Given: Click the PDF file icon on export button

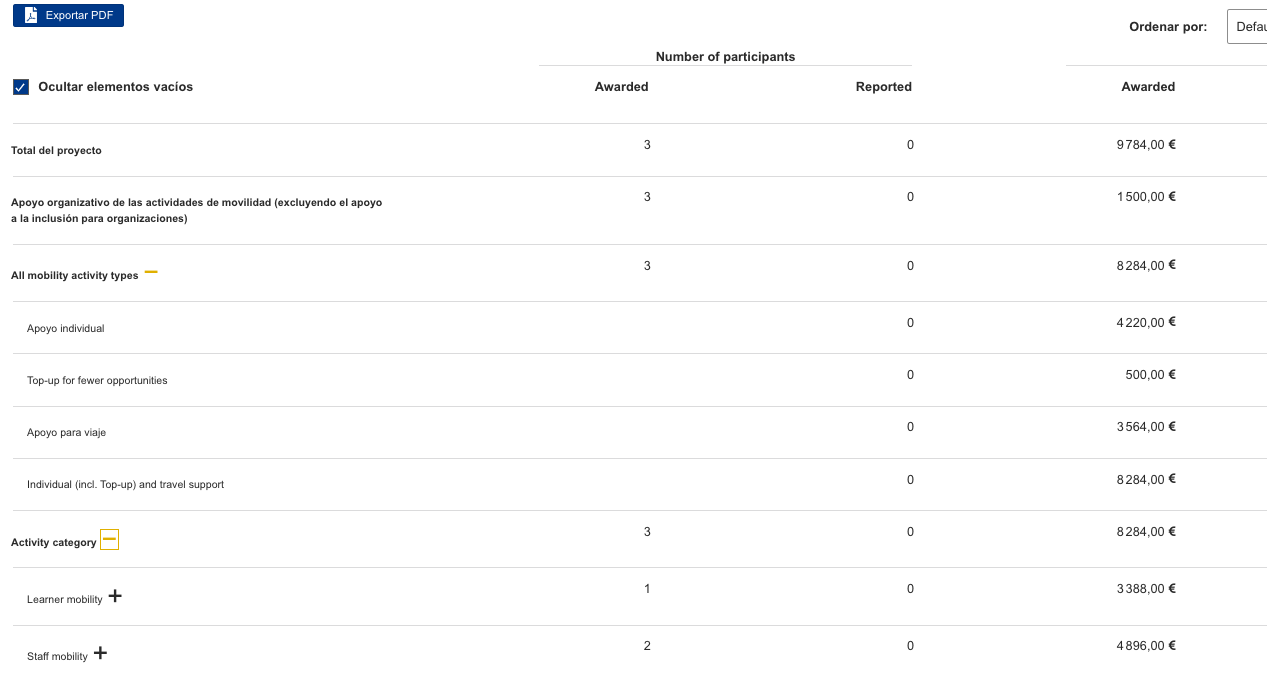Looking at the screenshot, I should click(31, 16).
